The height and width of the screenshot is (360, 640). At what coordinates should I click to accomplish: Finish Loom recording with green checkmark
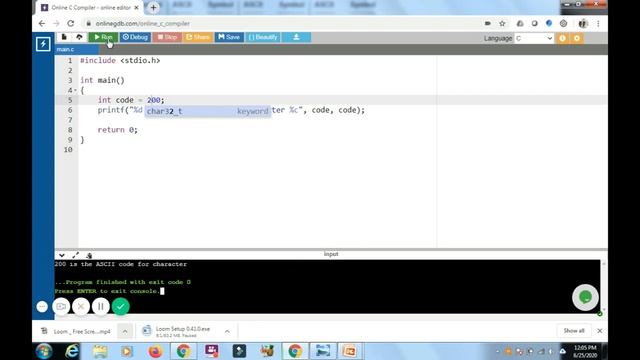pyautogui.click(x=120, y=307)
